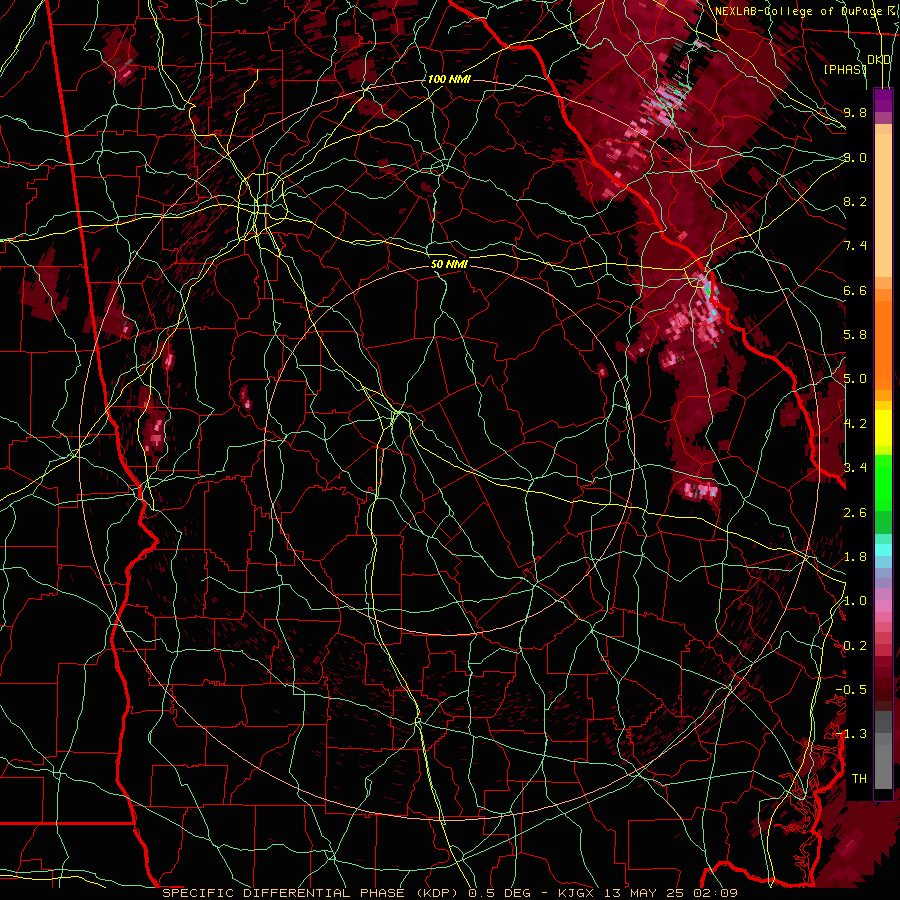Click the 9.8 color scale value

[855, 112]
